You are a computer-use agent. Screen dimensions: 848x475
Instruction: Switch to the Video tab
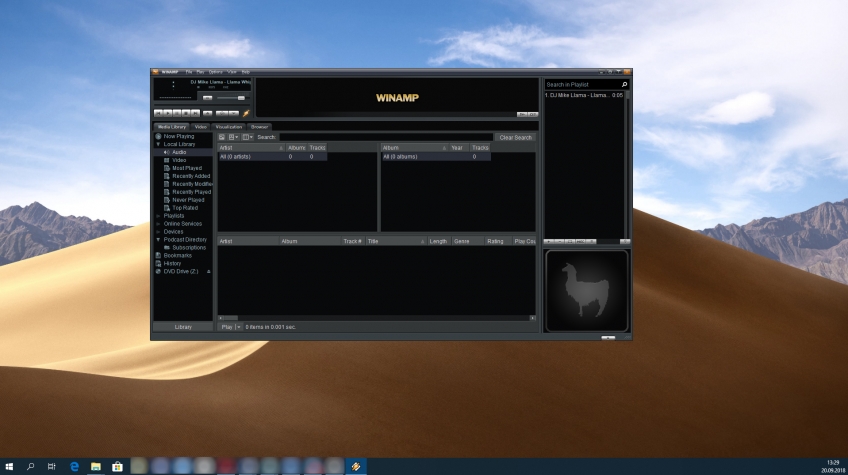201,127
